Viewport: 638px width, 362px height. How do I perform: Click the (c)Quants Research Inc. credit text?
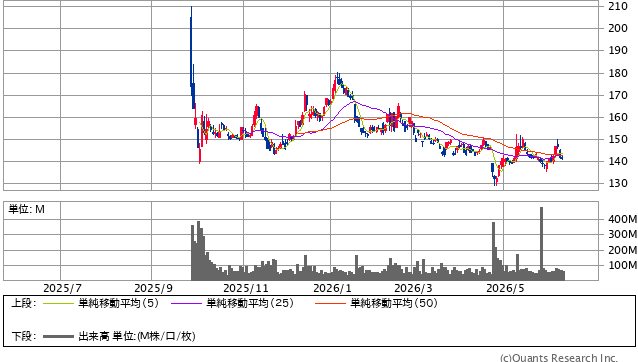pos(559,358)
